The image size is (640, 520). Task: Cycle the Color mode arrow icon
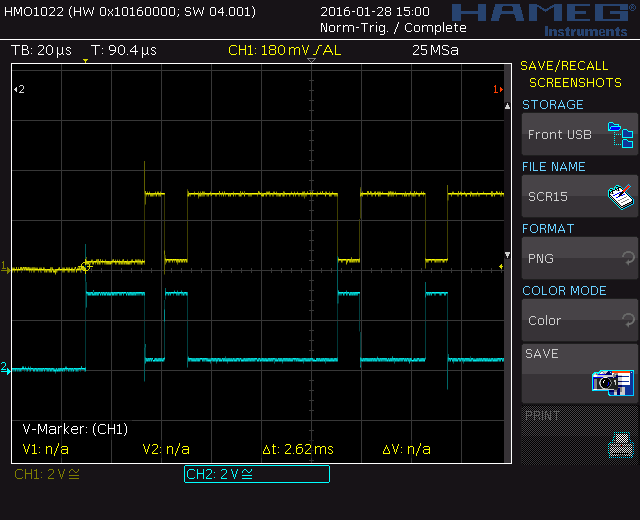pos(628,320)
